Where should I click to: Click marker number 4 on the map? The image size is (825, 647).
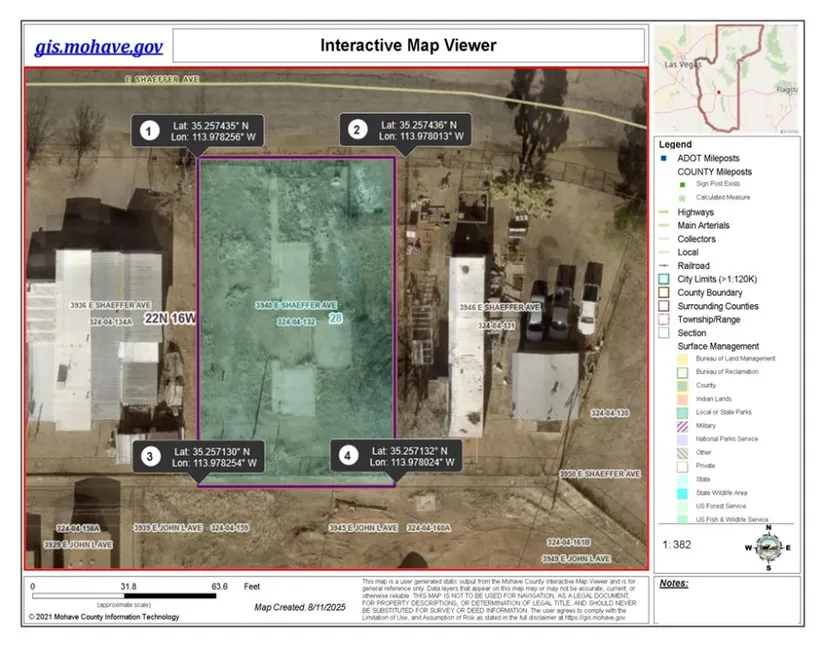tap(348, 456)
